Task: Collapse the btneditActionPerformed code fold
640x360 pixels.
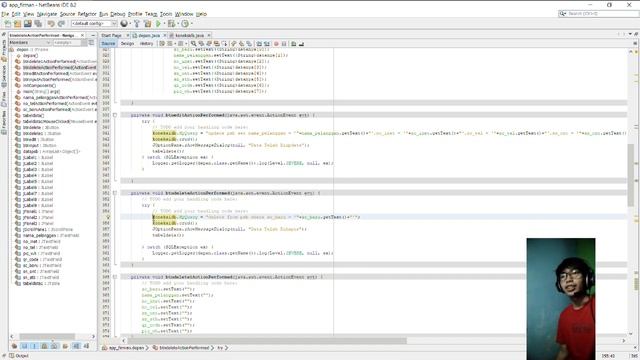Action: point(115,115)
